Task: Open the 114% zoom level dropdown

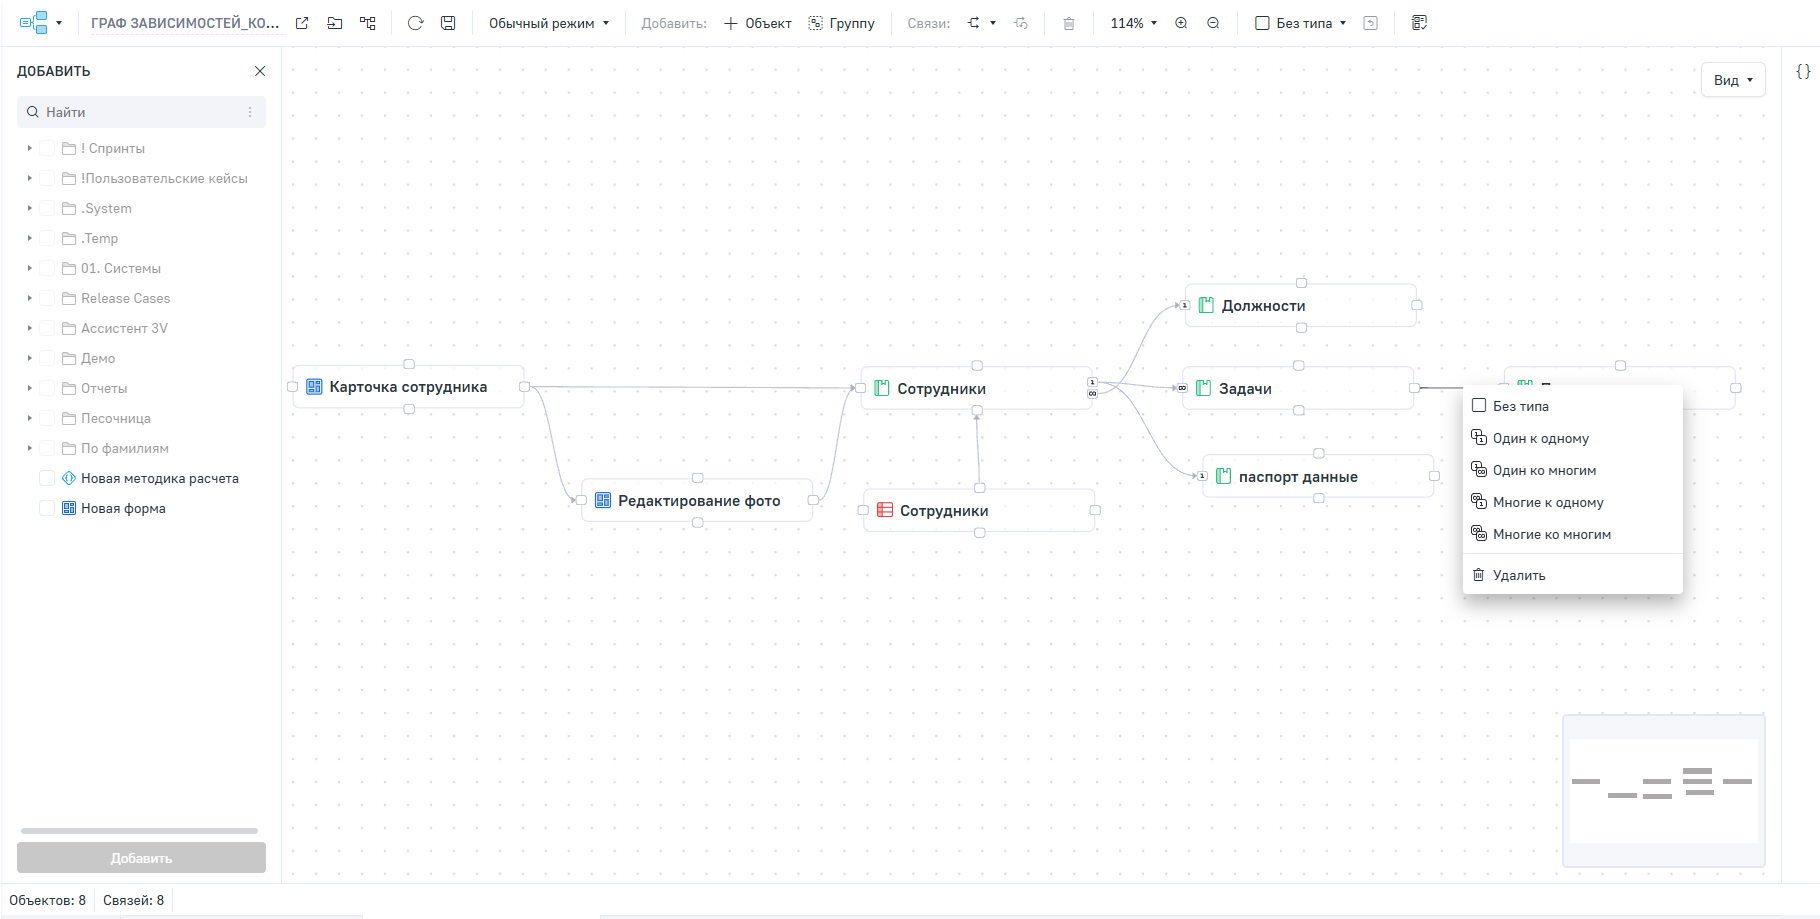Action: click(1133, 23)
